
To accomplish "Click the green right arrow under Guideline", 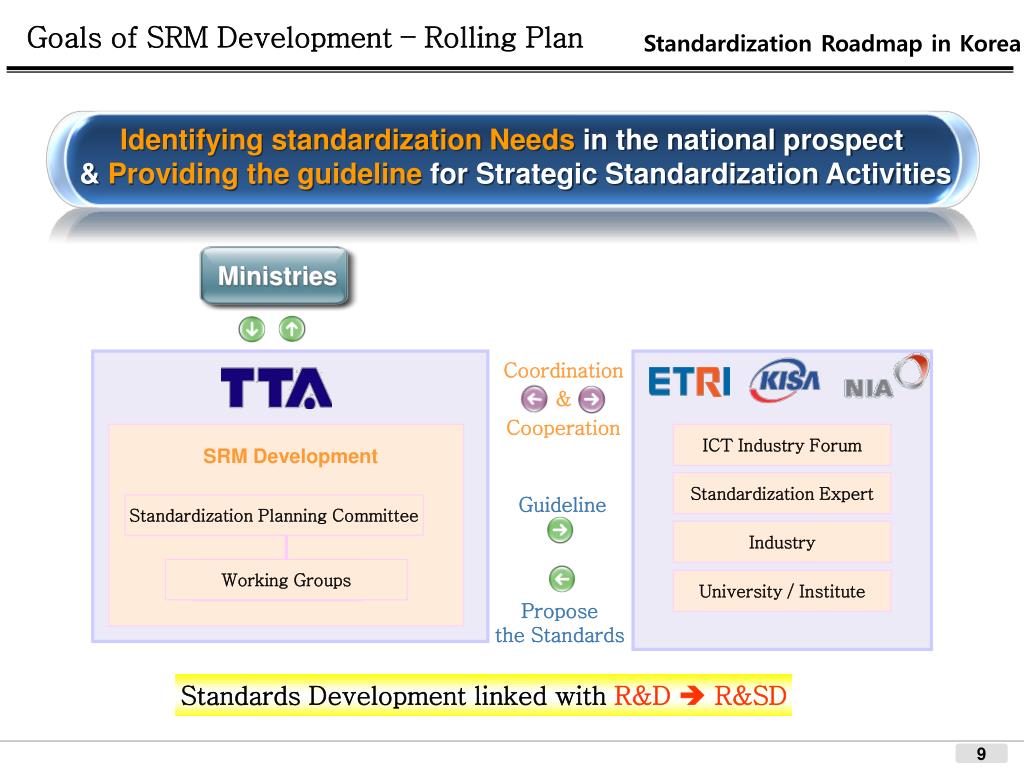I will click(560, 530).
